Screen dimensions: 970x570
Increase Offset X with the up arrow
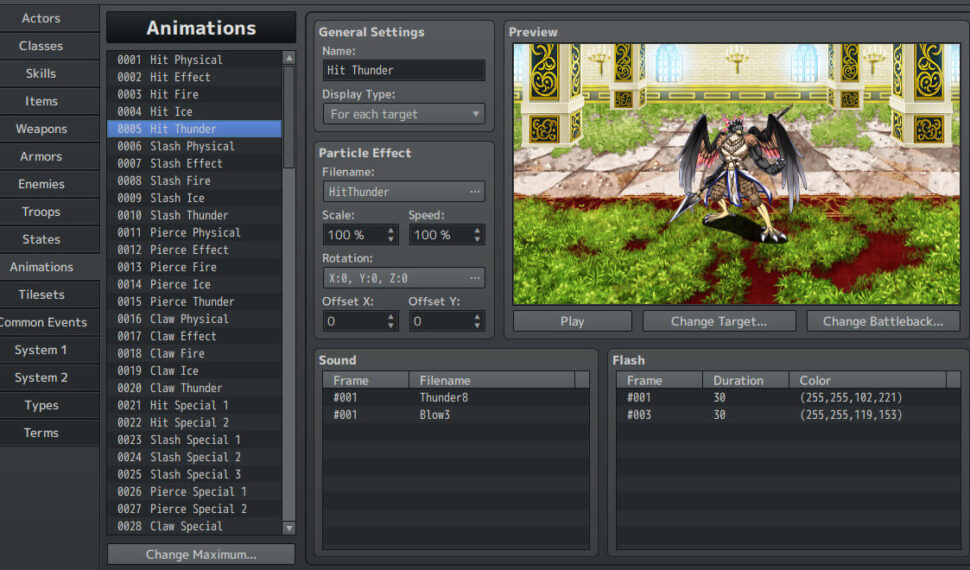pos(390,316)
